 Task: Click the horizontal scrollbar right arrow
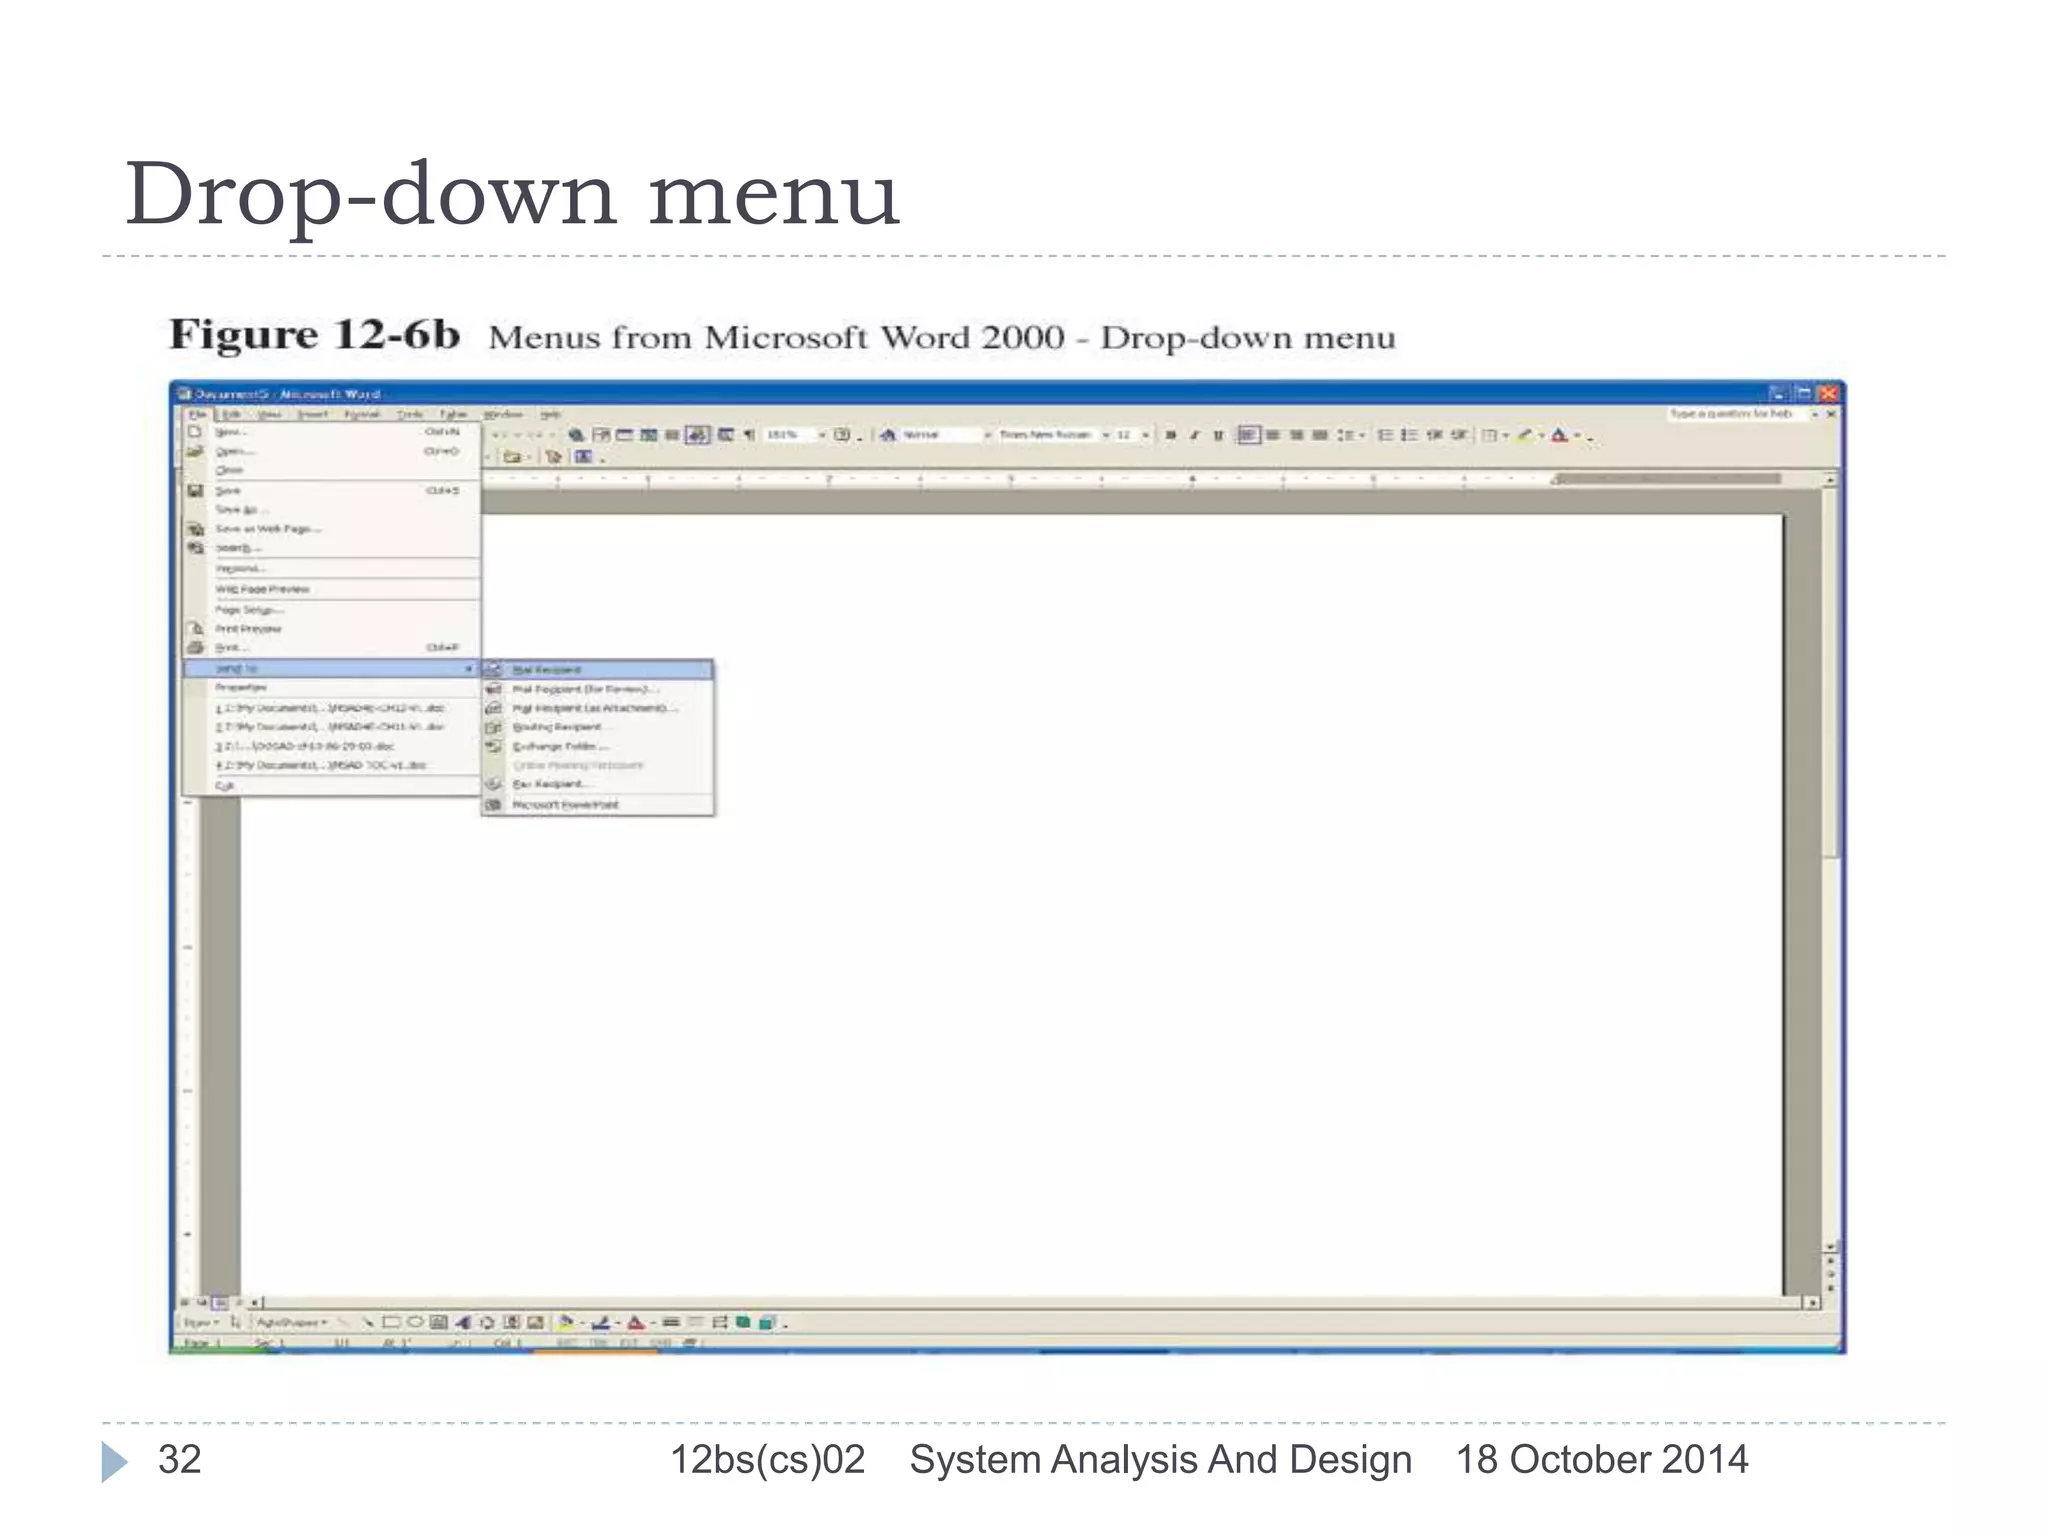pyautogui.click(x=1811, y=1303)
